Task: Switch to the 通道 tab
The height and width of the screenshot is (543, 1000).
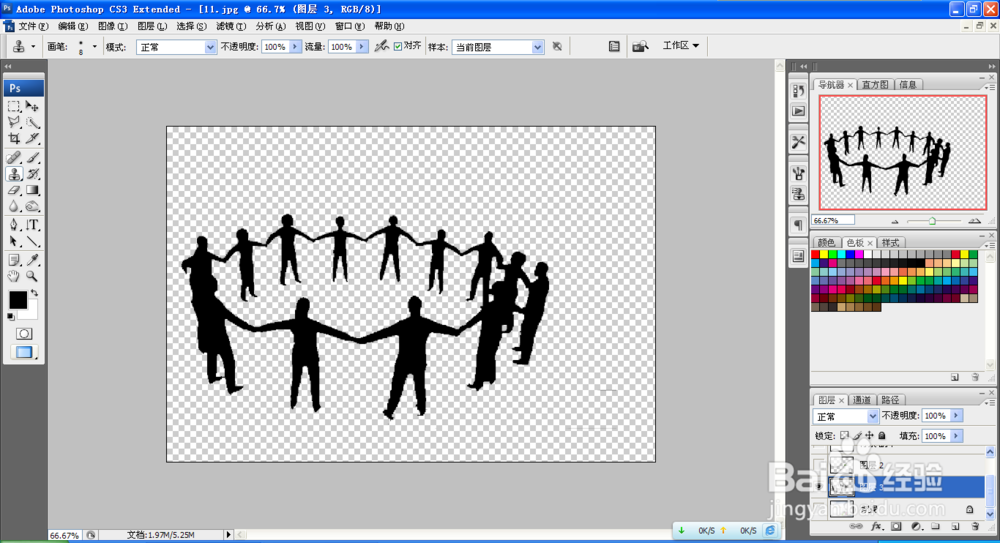Action: pos(862,400)
